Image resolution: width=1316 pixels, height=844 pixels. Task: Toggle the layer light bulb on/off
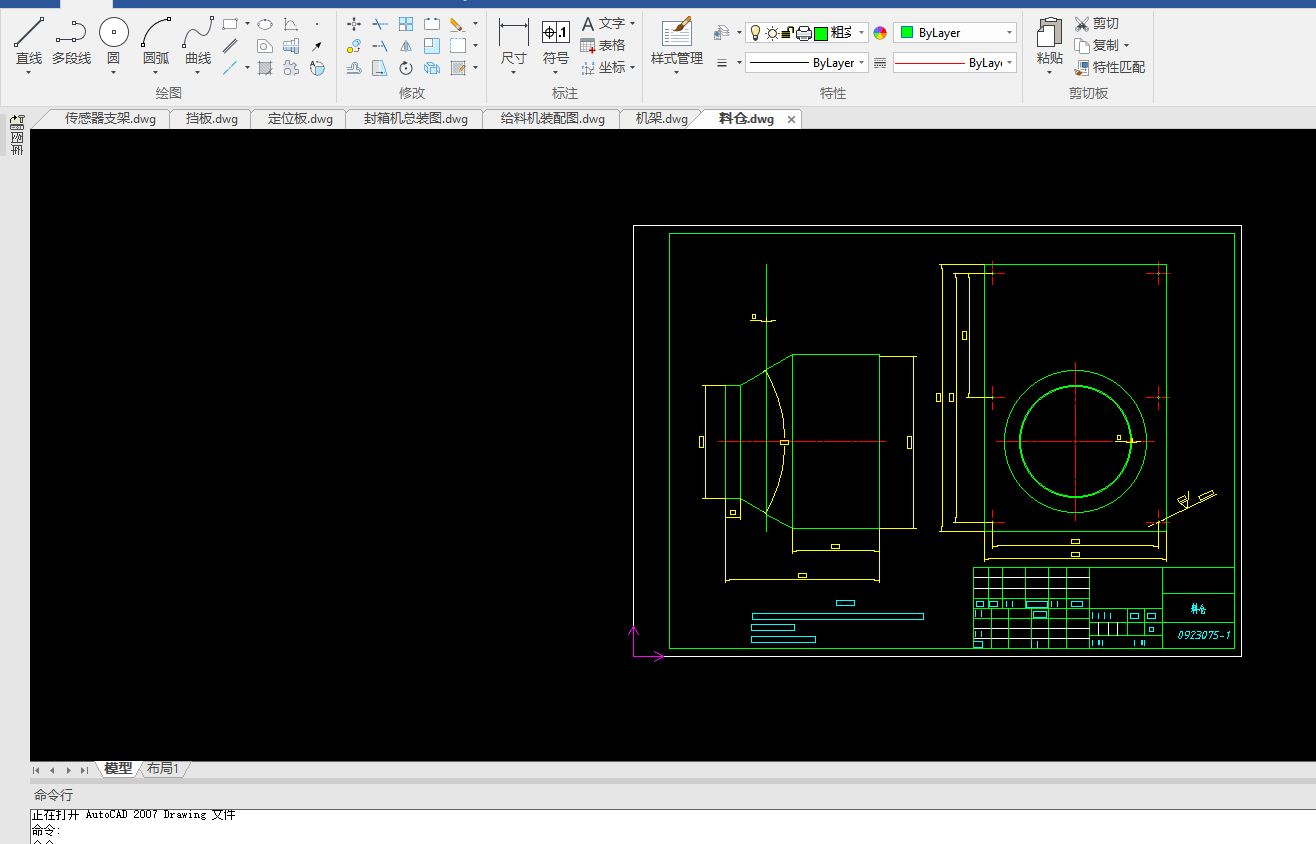[x=756, y=33]
